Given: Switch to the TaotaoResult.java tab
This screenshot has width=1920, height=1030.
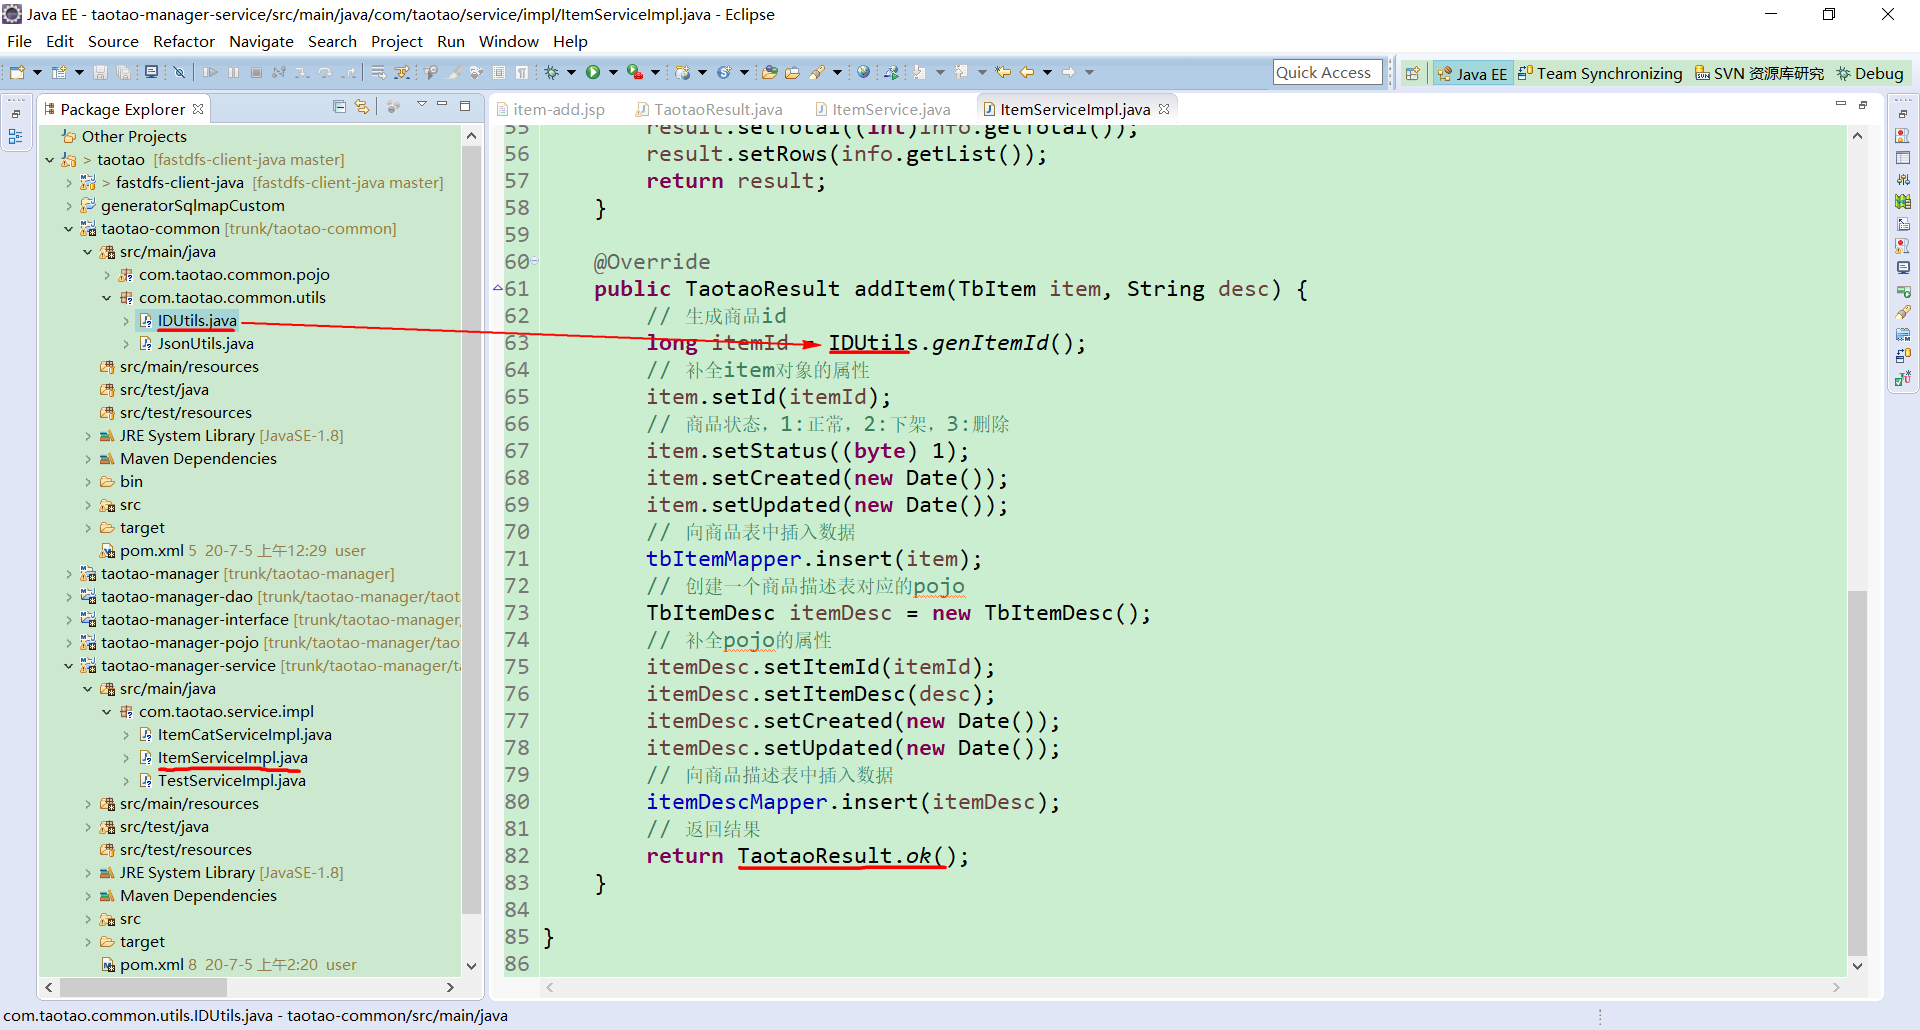Looking at the screenshot, I should click(709, 109).
